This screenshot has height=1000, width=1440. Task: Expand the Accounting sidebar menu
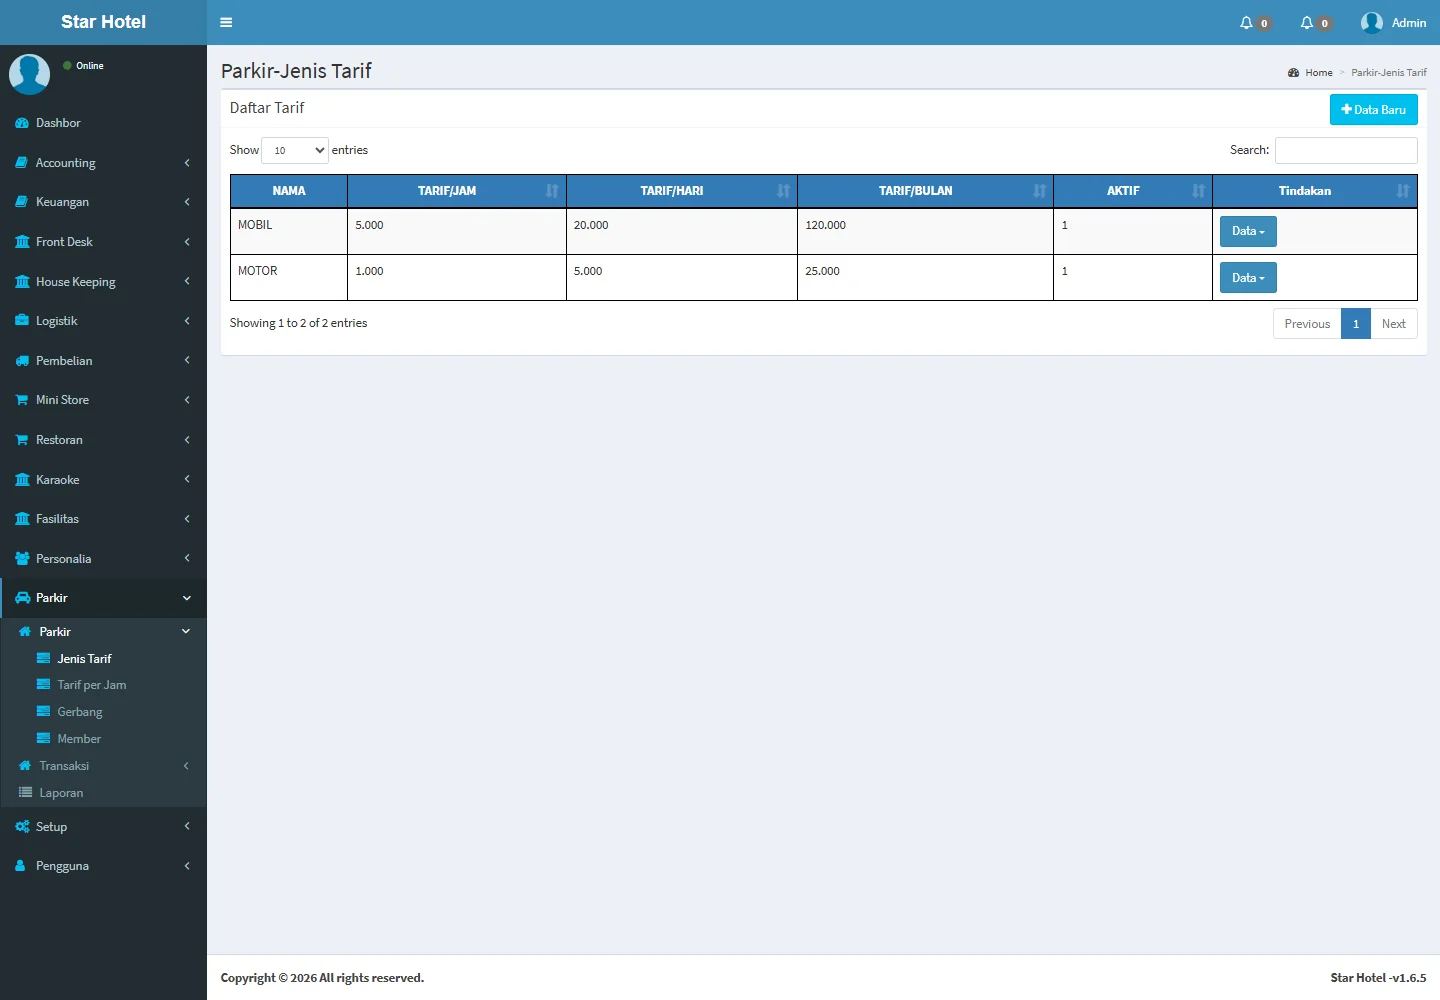[103, 163]
